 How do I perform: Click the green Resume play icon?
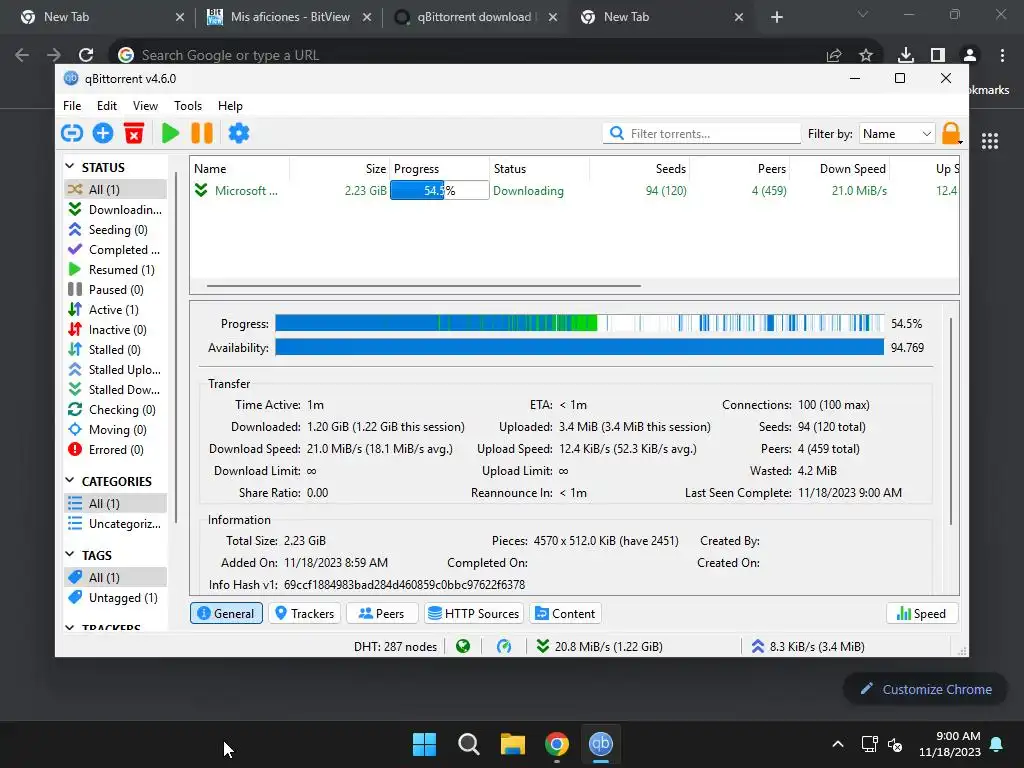[170, 133]
